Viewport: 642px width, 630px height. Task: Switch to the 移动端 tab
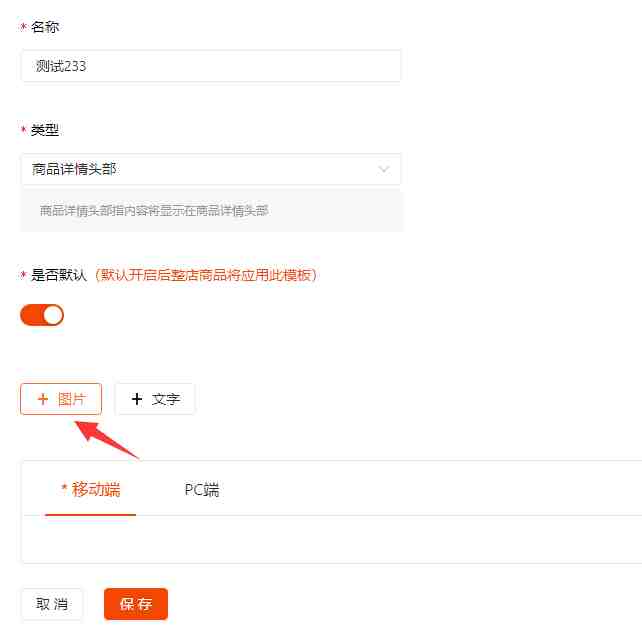[90, 489]
